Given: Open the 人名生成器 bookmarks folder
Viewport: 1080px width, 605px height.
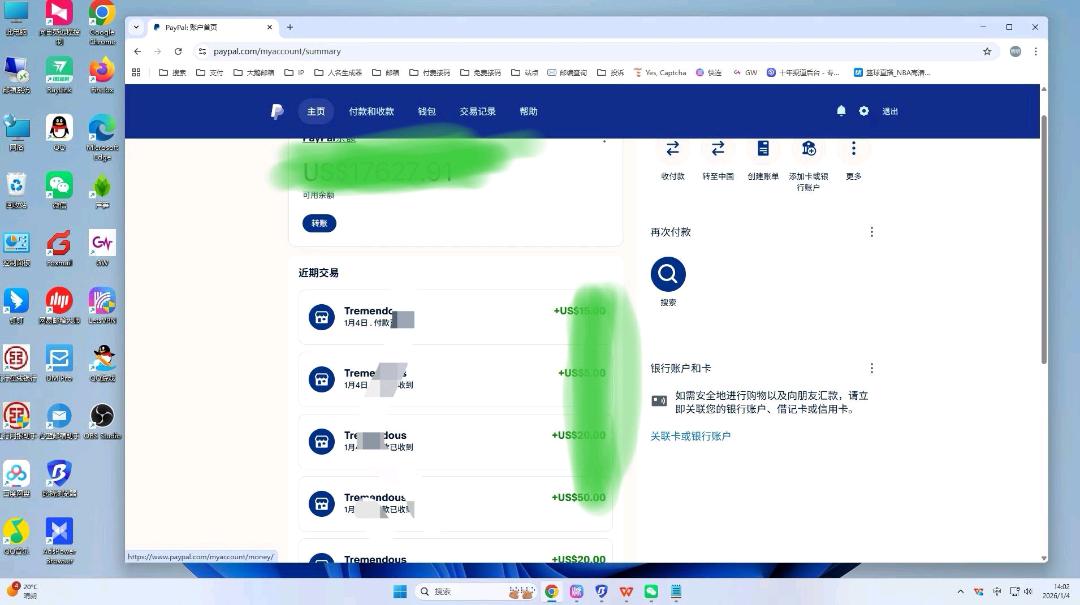Looking at the screenshot, I should 338,72.
